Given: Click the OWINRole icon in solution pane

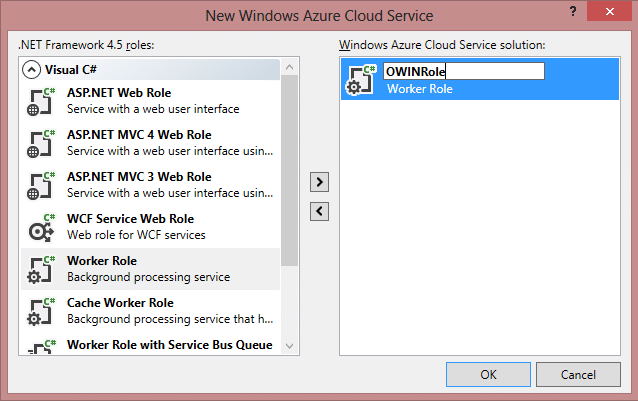Looking at the screenshot, I should click(x=361, y=79).
